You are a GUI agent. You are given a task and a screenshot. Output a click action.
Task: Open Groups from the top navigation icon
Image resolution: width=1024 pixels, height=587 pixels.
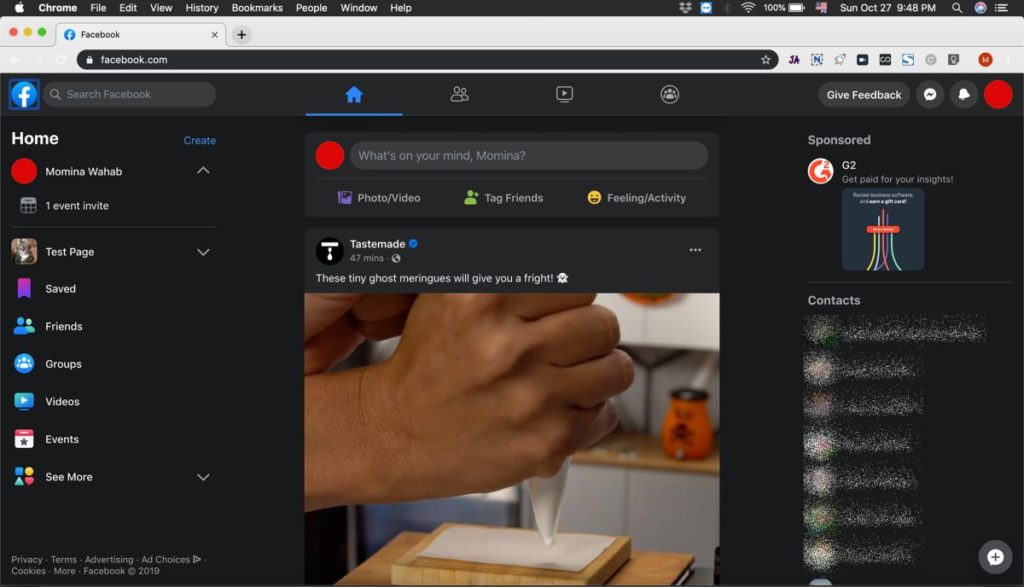click(x=669, y=94)
